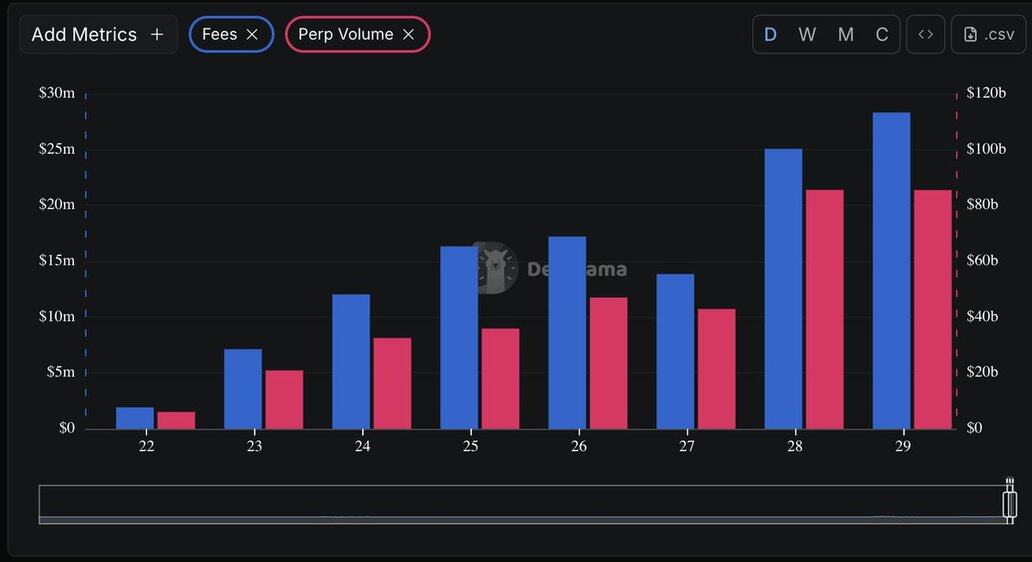Click the plus icon in Add Metrics
This screenshot has width=1032, height=562.
pos(157,34)
